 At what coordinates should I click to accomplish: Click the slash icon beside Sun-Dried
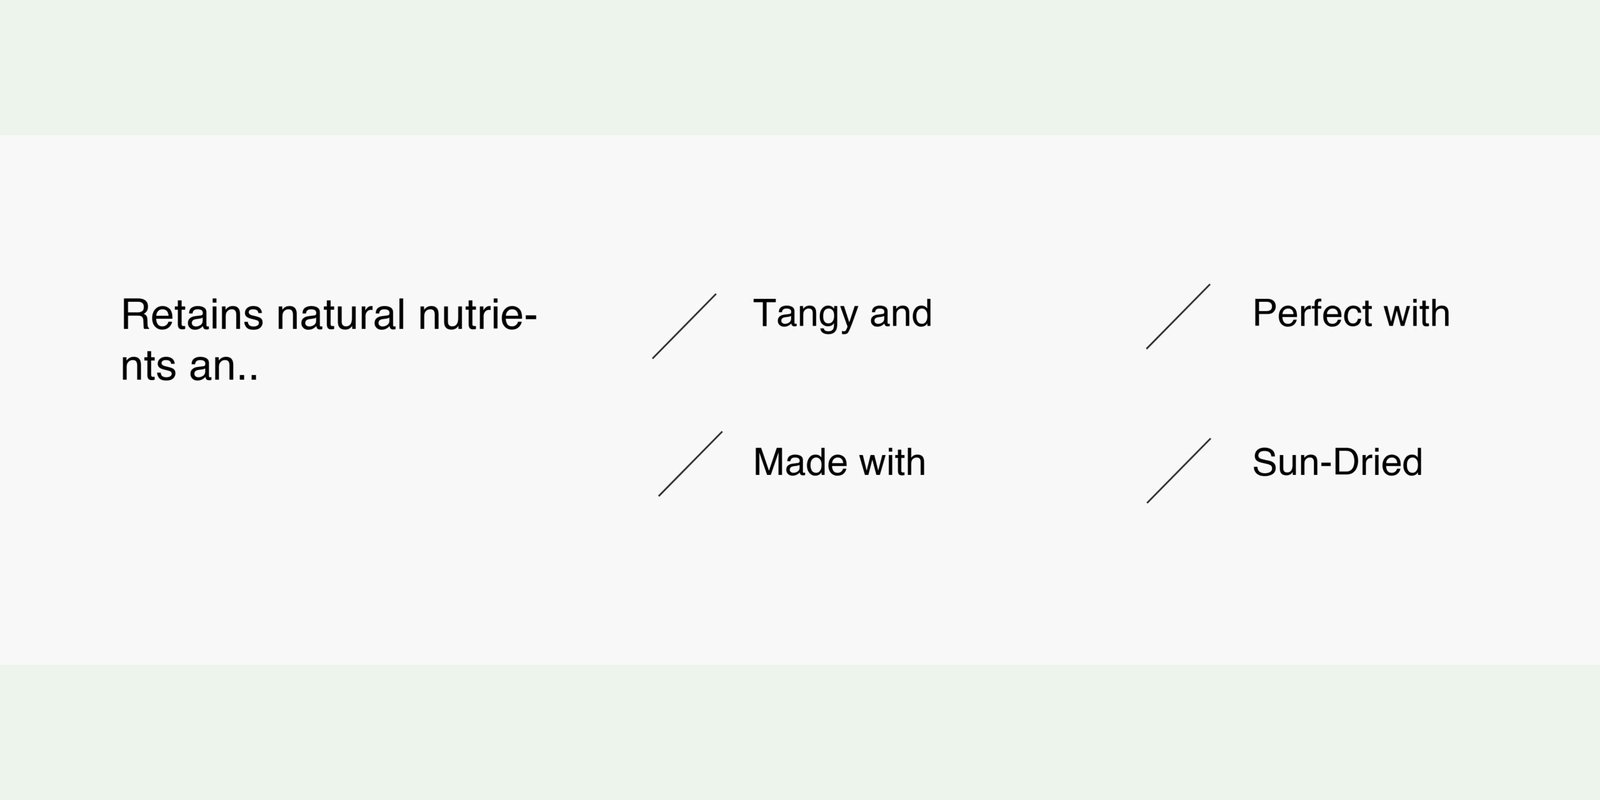click(1178, 470)
